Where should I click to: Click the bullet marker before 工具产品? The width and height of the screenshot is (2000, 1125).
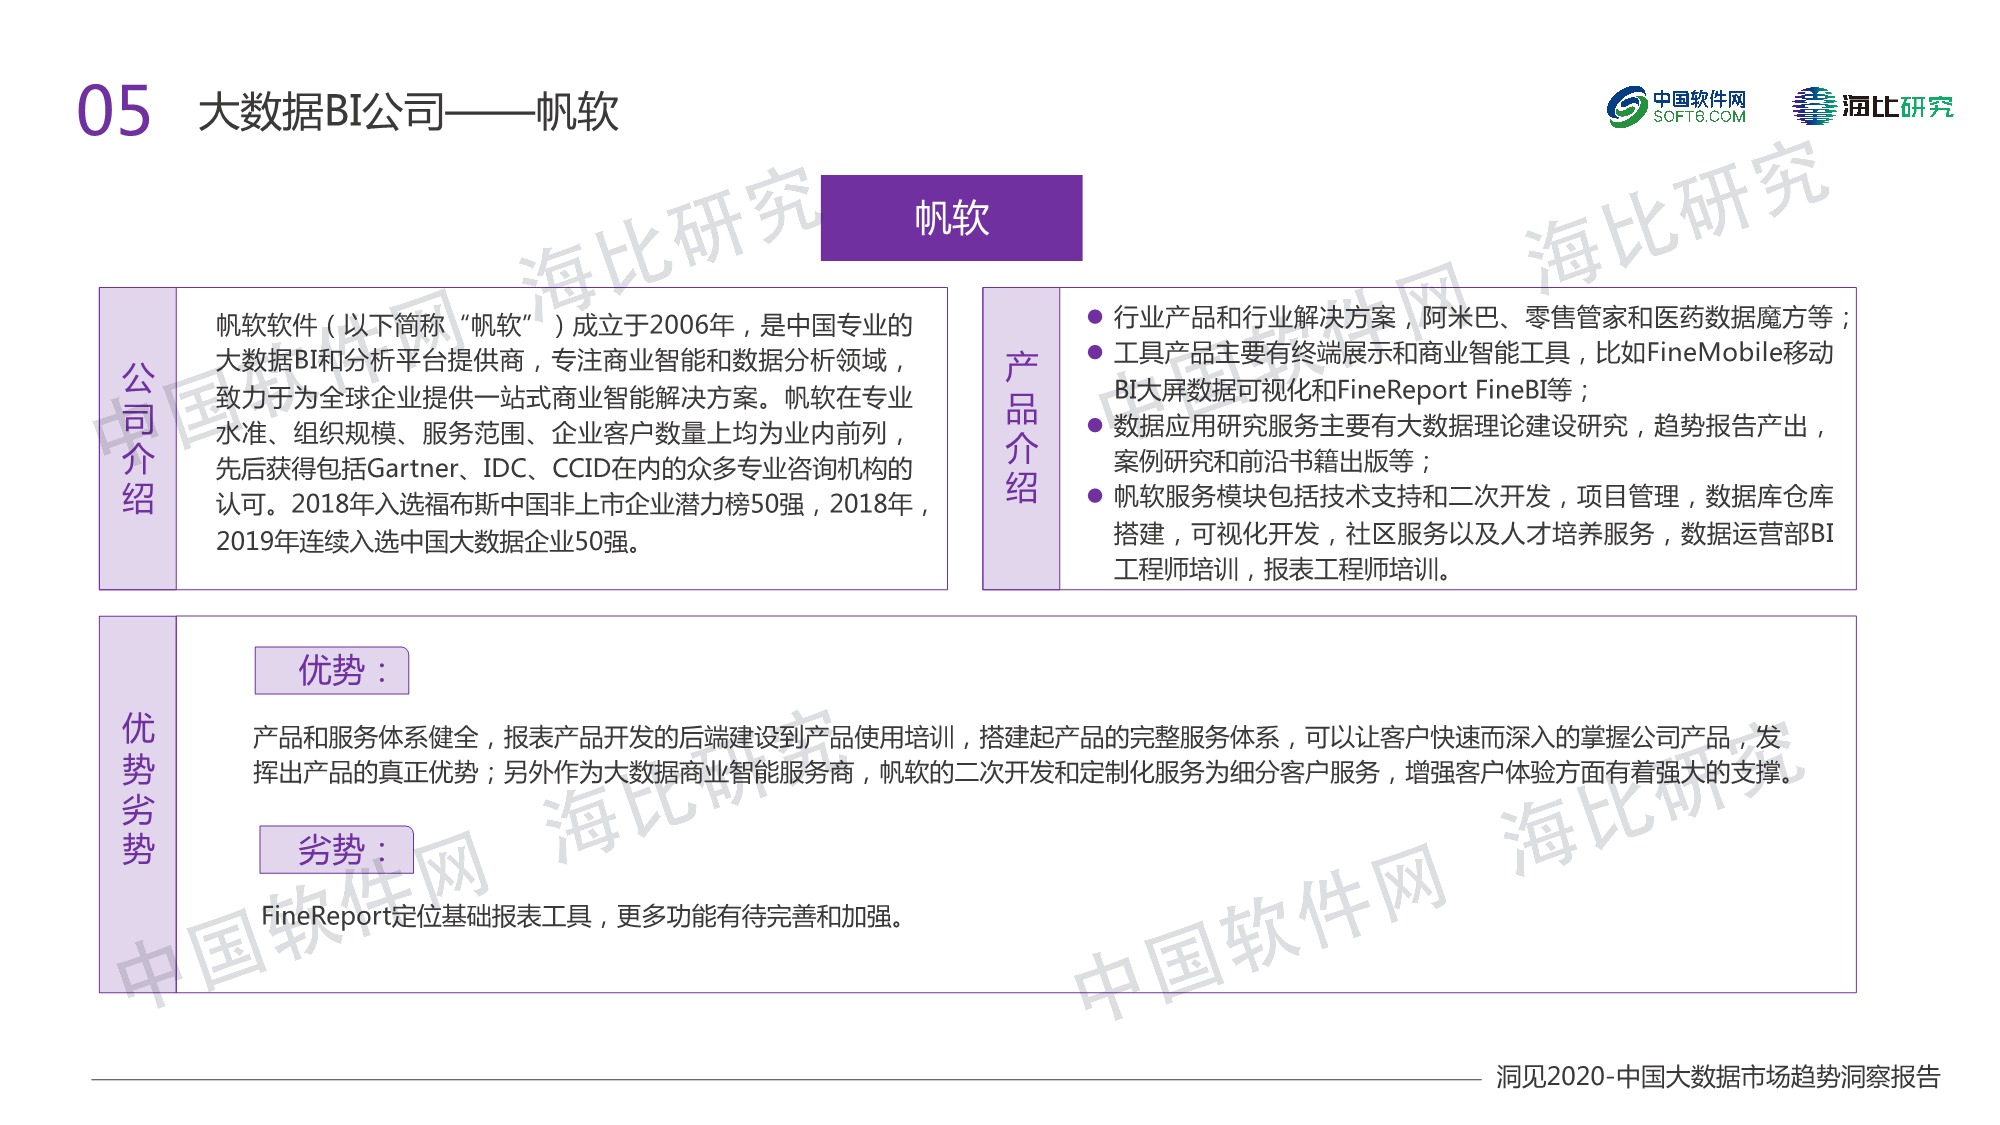coord(1095,351)
